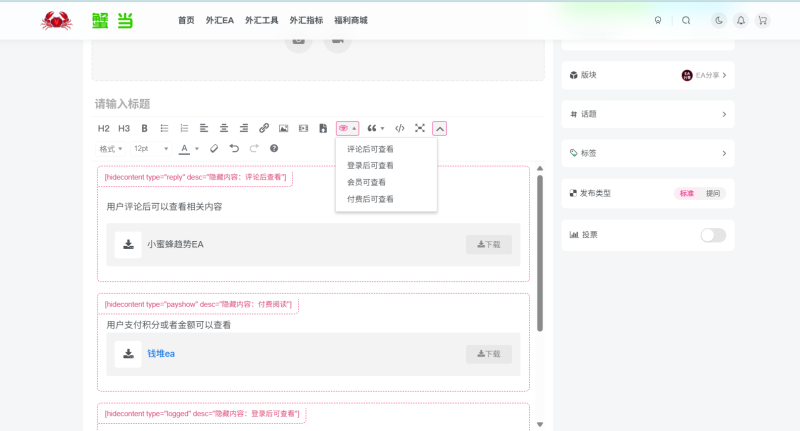Expand the 话题 topic selector

648,114
